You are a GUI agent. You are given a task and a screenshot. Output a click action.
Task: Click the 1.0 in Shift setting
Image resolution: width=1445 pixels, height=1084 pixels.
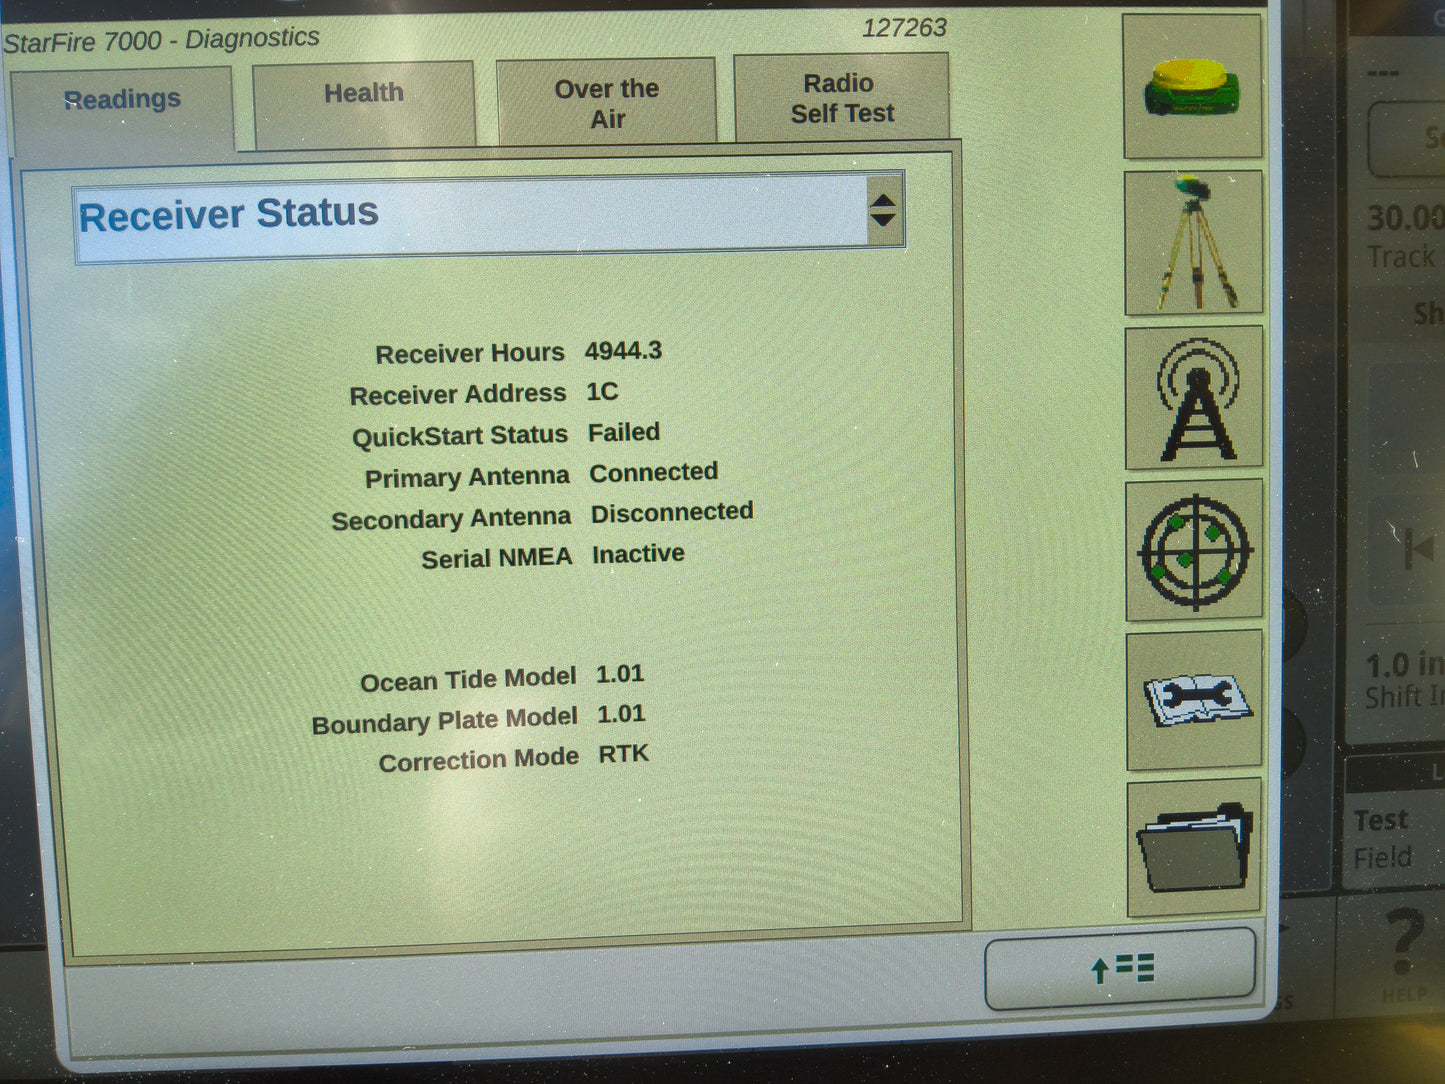(1400, 680)
